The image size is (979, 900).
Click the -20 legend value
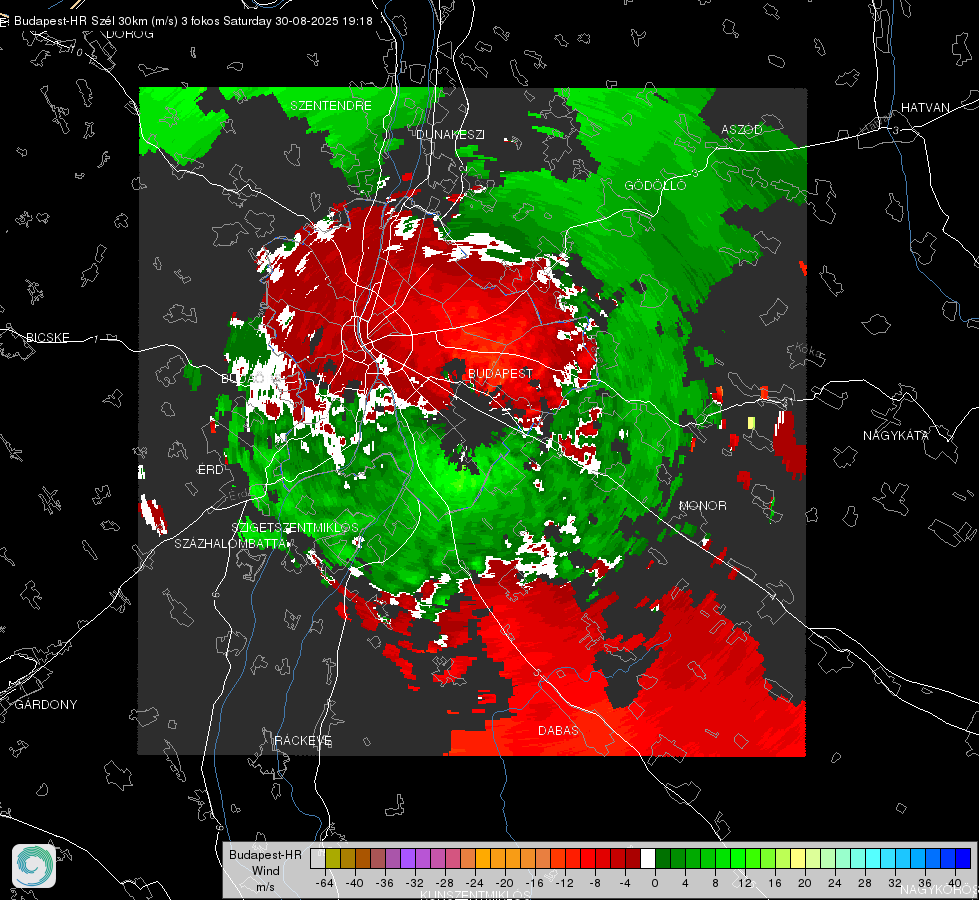click(504, 883)
